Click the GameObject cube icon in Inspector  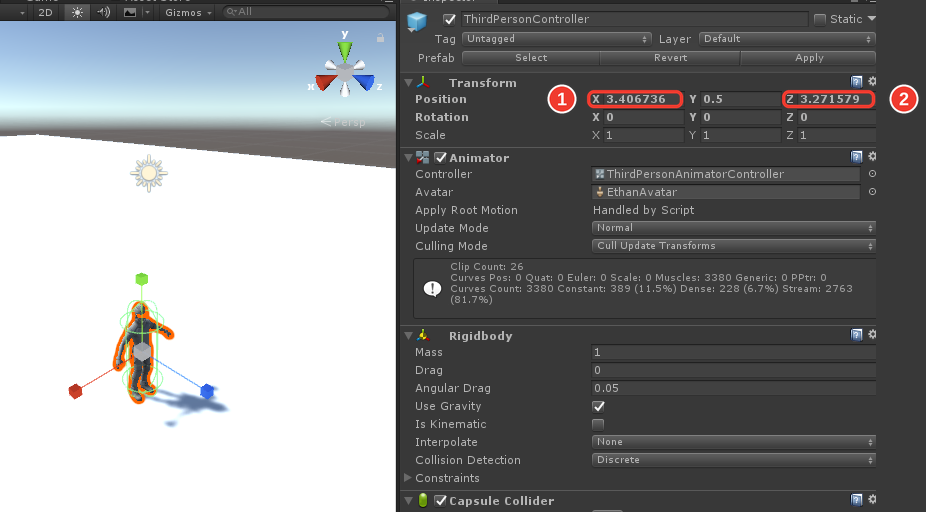[417, 22]
